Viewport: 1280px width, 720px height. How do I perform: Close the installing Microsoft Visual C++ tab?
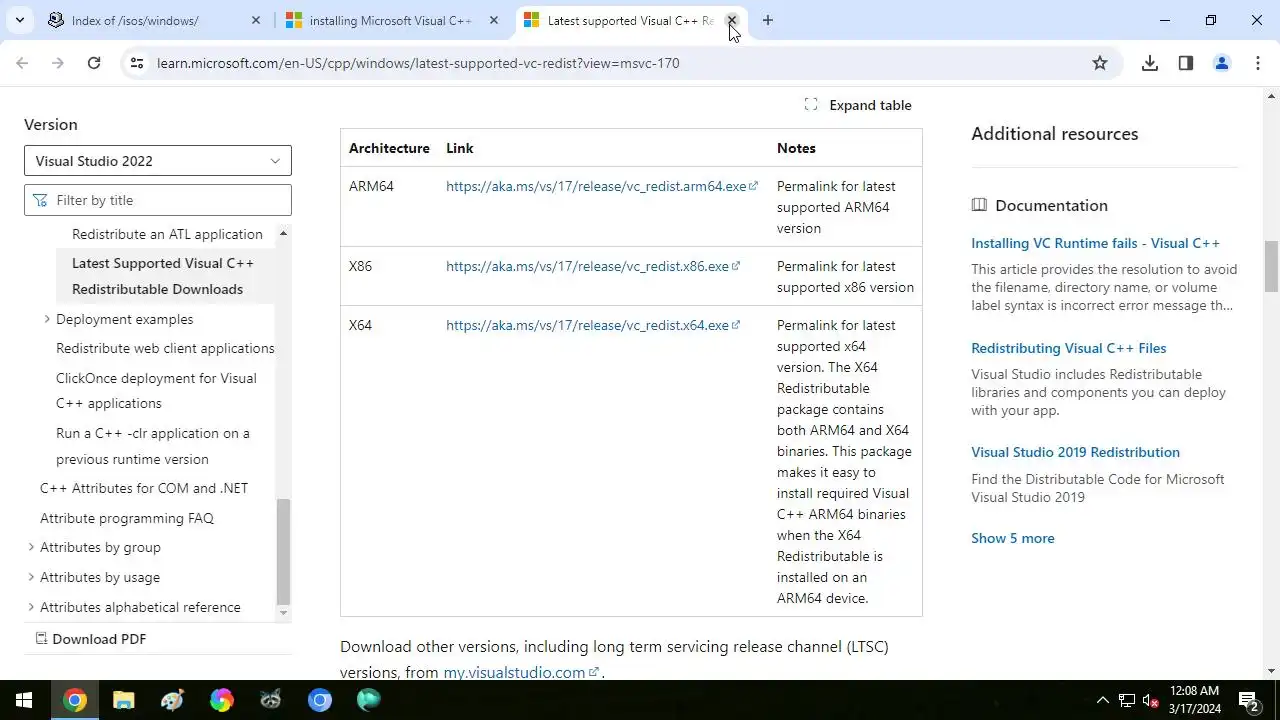pos(493,20)
